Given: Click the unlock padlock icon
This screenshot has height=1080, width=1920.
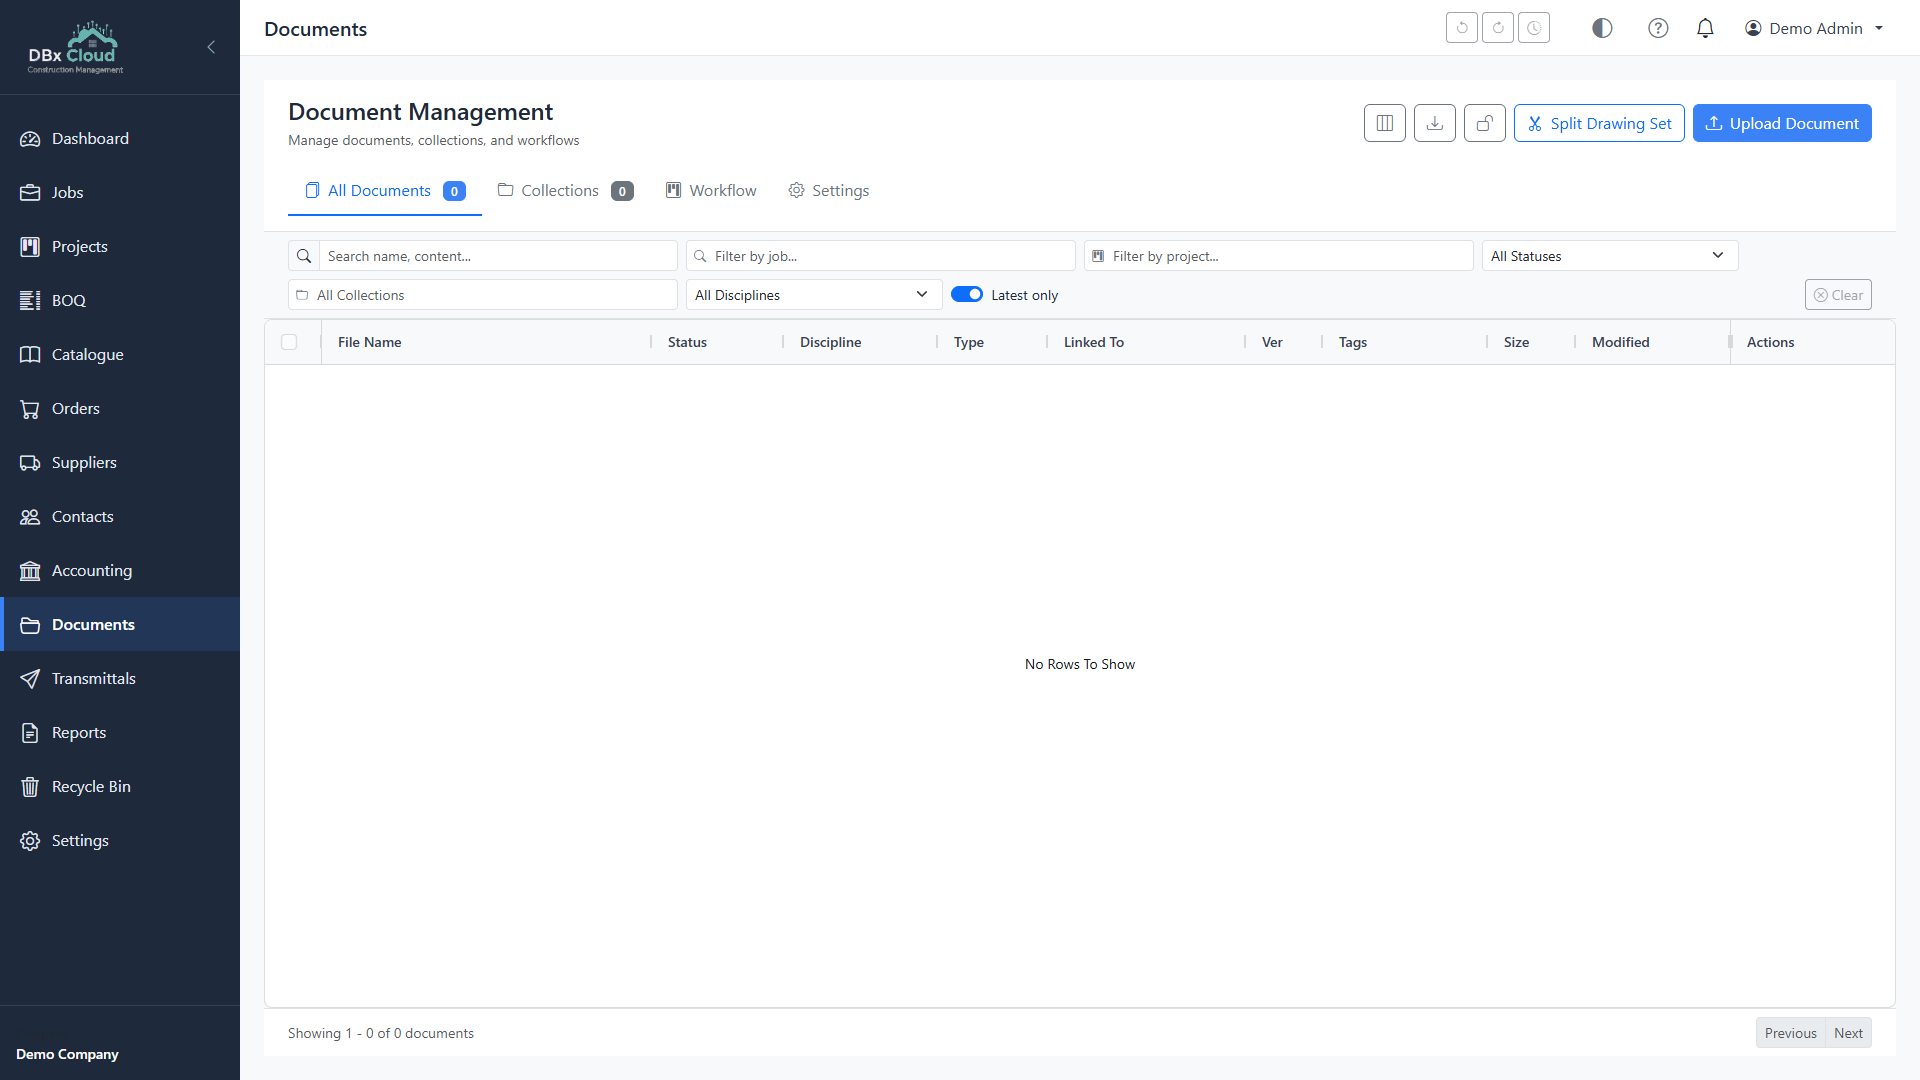Looking at the screenshot, I should click(1484, 123).
